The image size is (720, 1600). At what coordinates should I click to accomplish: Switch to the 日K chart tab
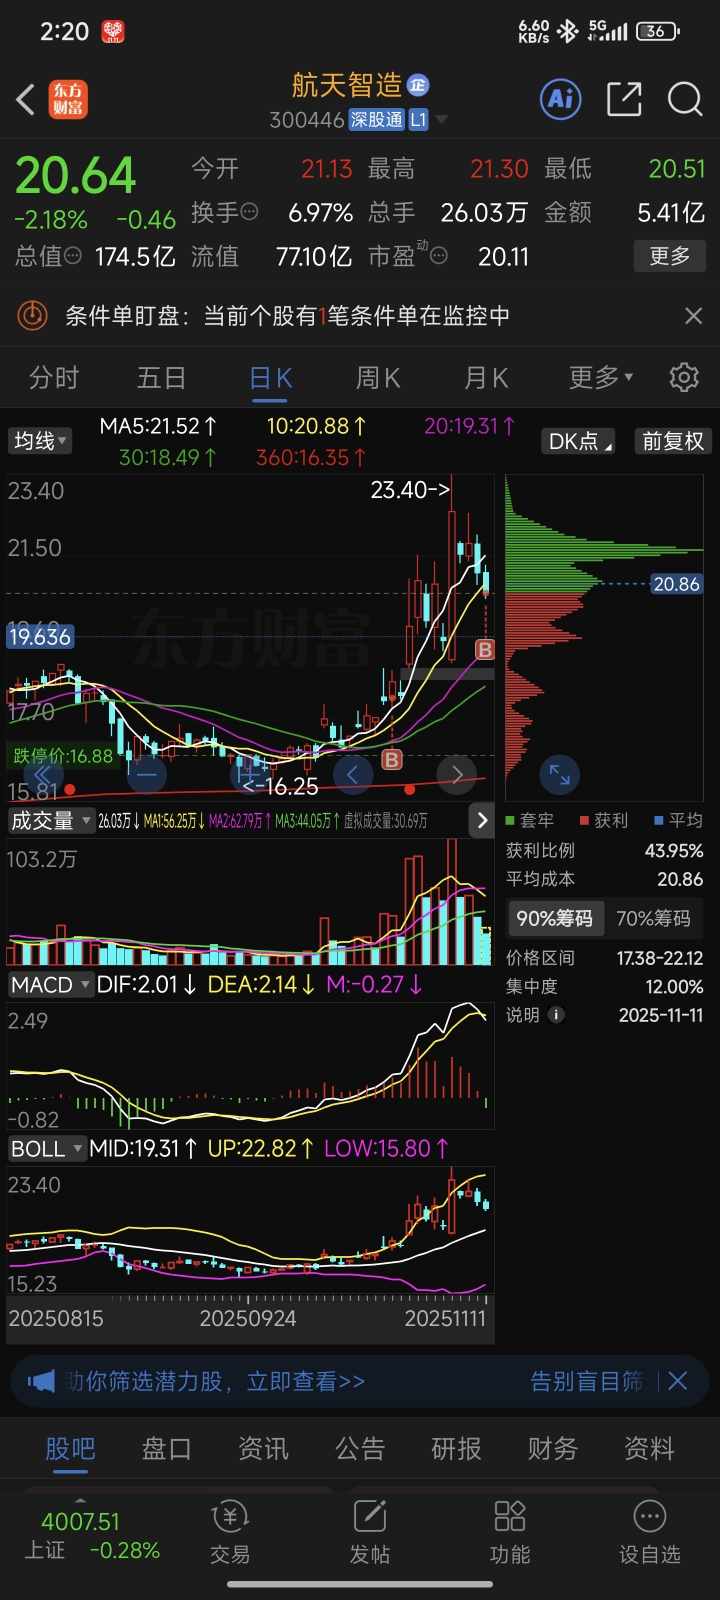(x=271, y=377)
